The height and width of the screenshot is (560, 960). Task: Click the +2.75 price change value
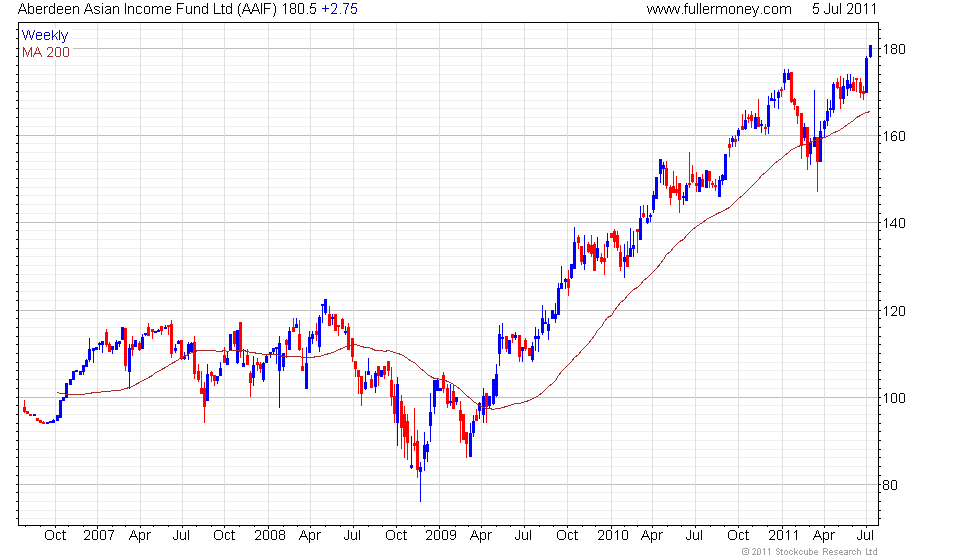339,9
